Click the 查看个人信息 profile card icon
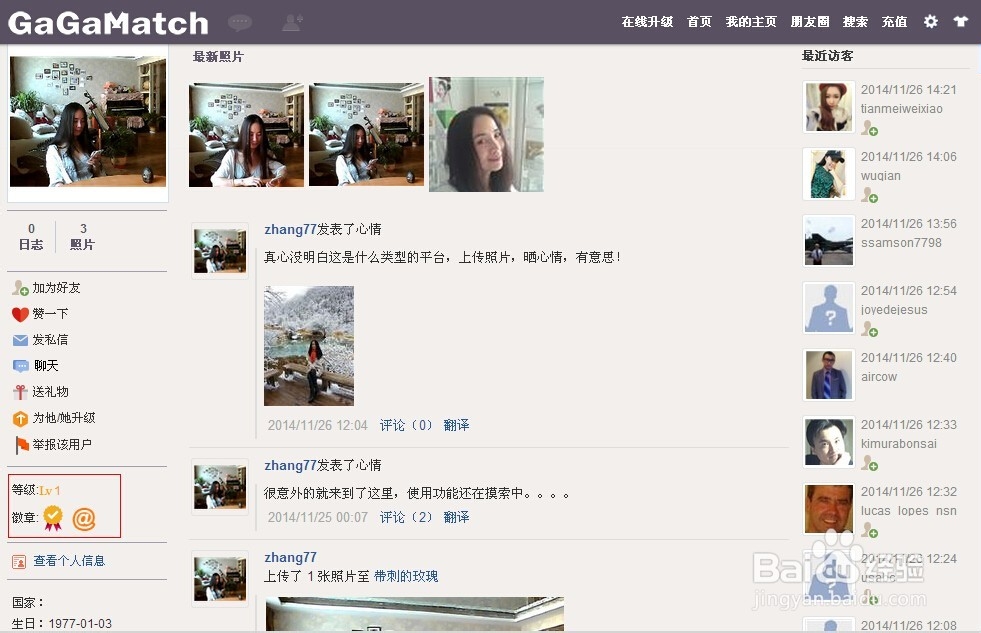 [19, 562]
